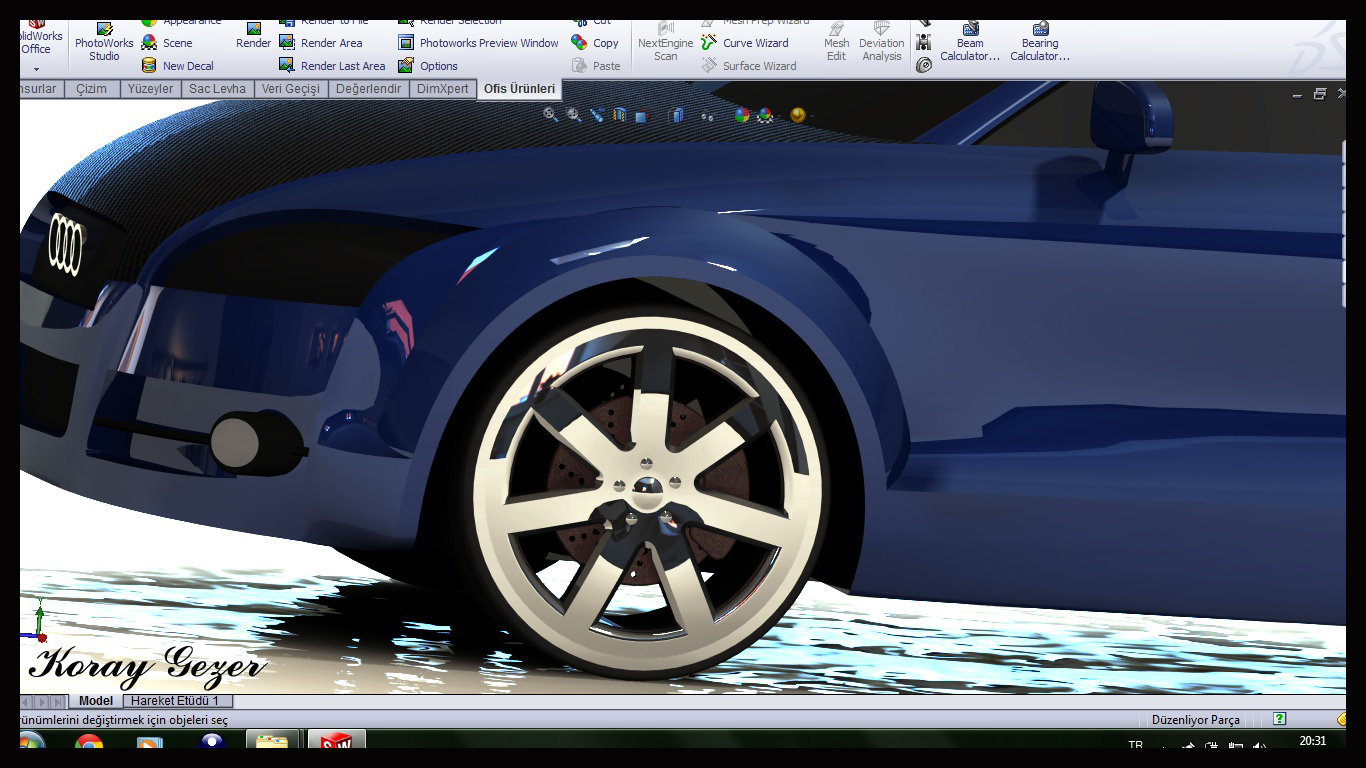Switch to the Sac Levha tab
1366x768 pixels.
click(217, 89)
